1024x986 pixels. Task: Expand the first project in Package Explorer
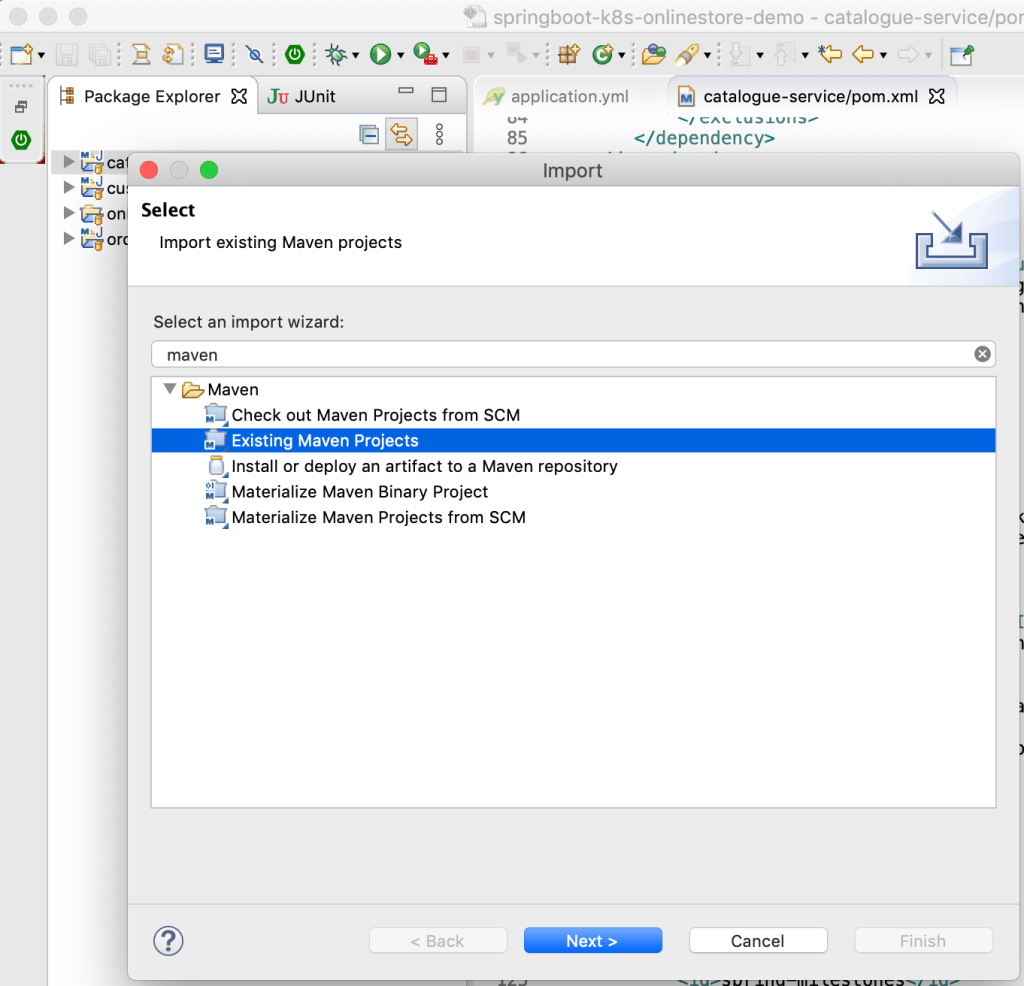pos(69,161)
